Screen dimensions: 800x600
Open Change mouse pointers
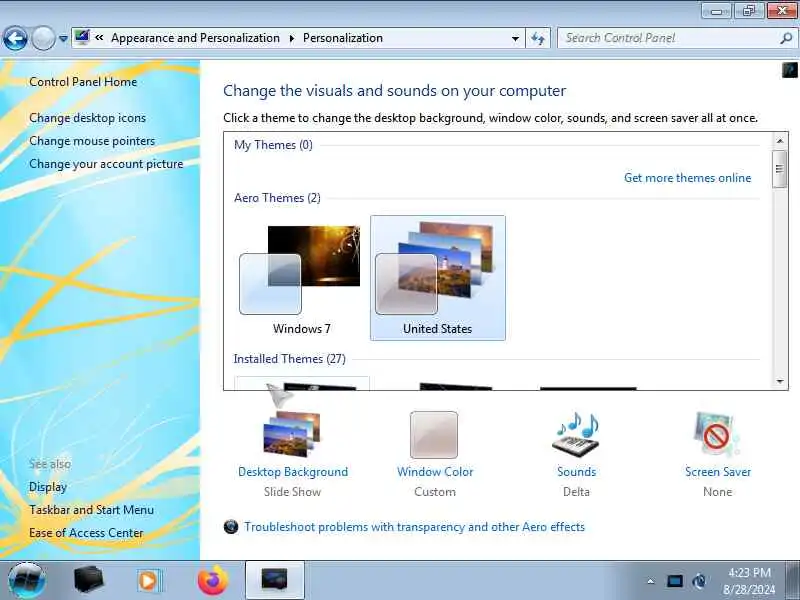pyautogui.click(x=92, y=141)
